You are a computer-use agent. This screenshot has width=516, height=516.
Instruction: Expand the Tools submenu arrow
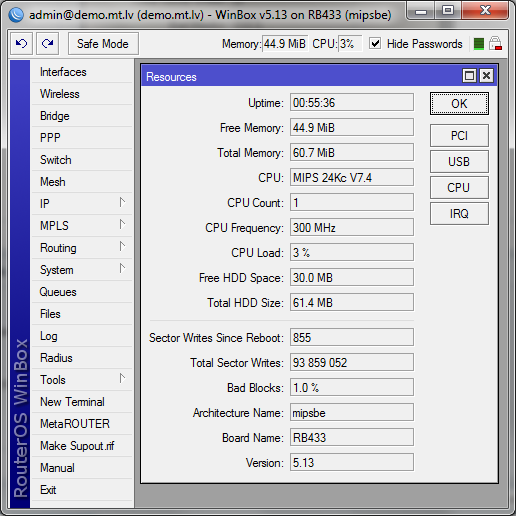[x=122, y=378]
